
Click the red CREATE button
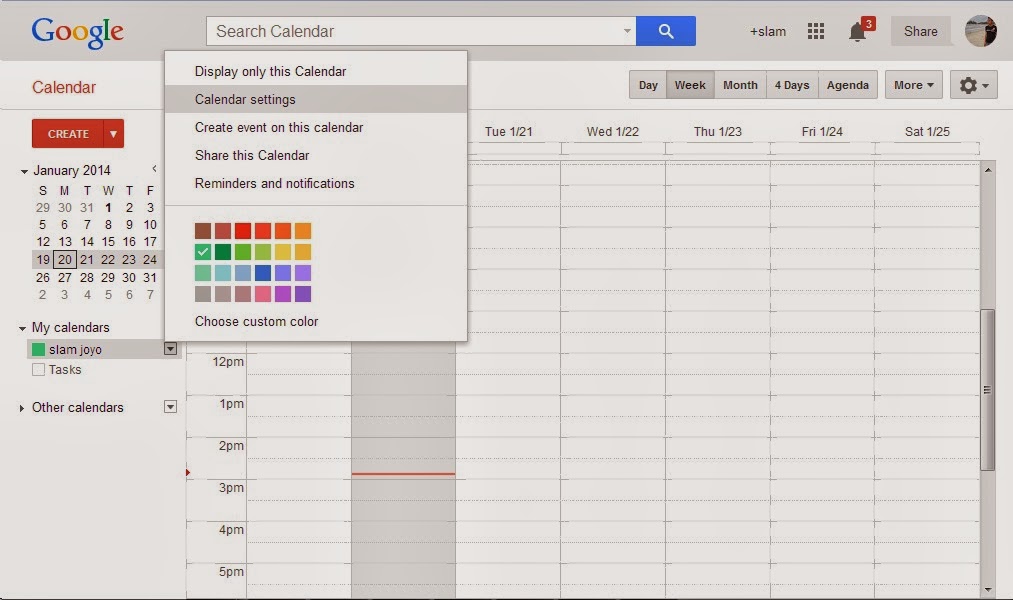pyautogui.click(x=68, y=134)
